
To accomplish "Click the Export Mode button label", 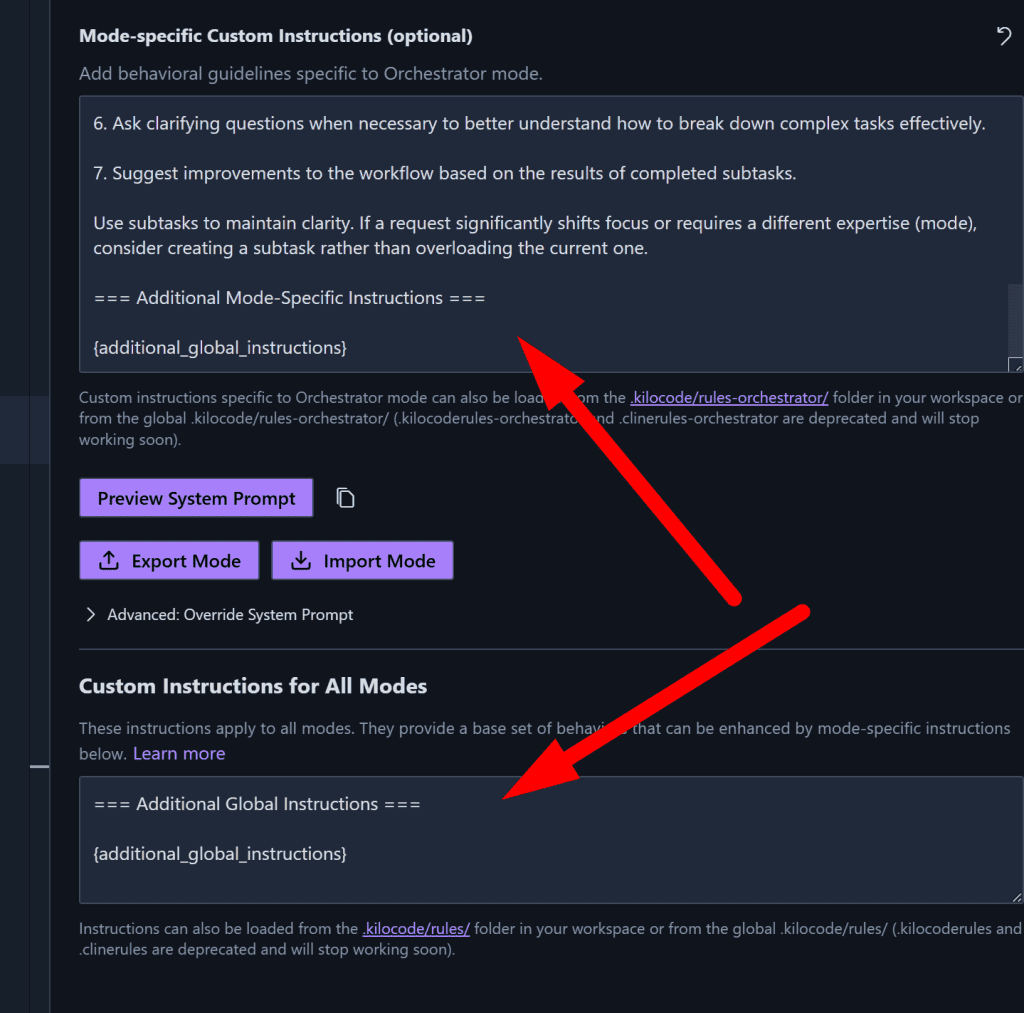I will coord(186,561).
